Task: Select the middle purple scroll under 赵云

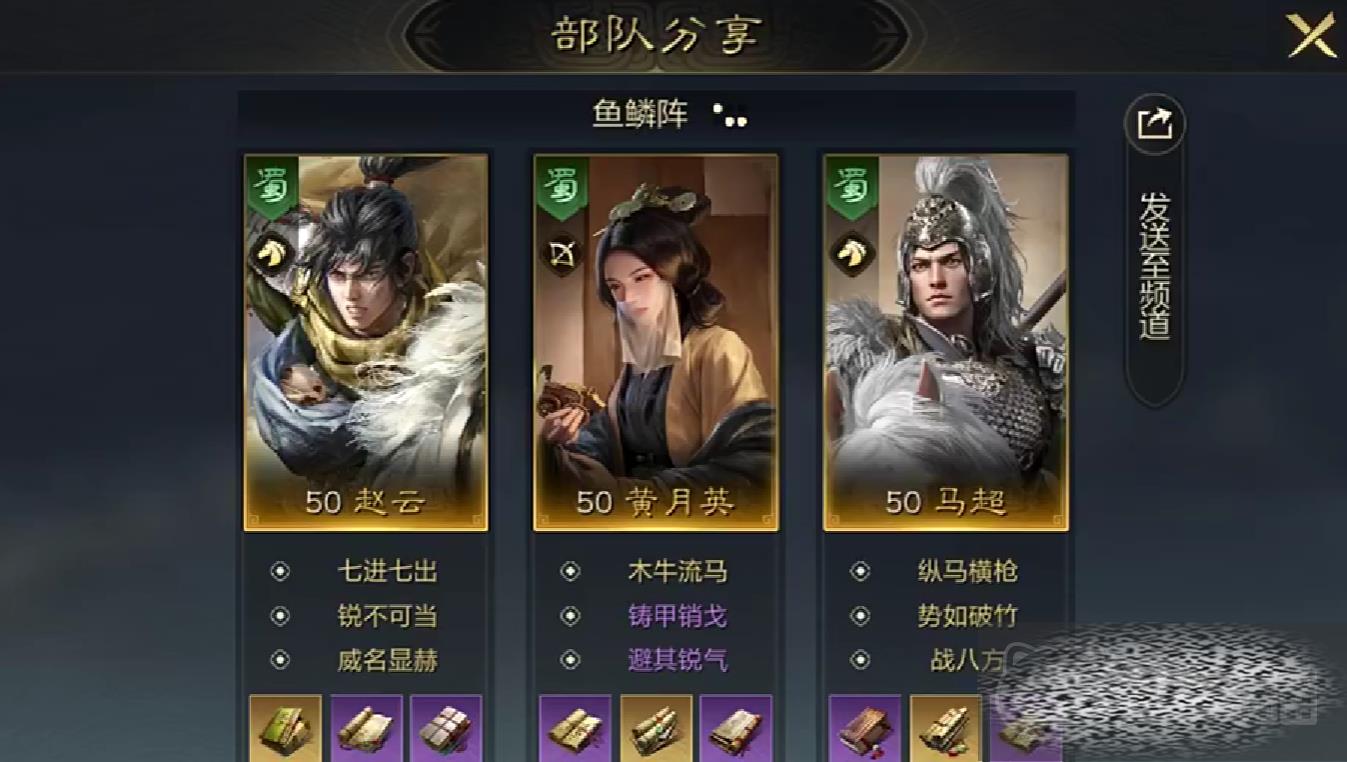Action: (366, 729)
